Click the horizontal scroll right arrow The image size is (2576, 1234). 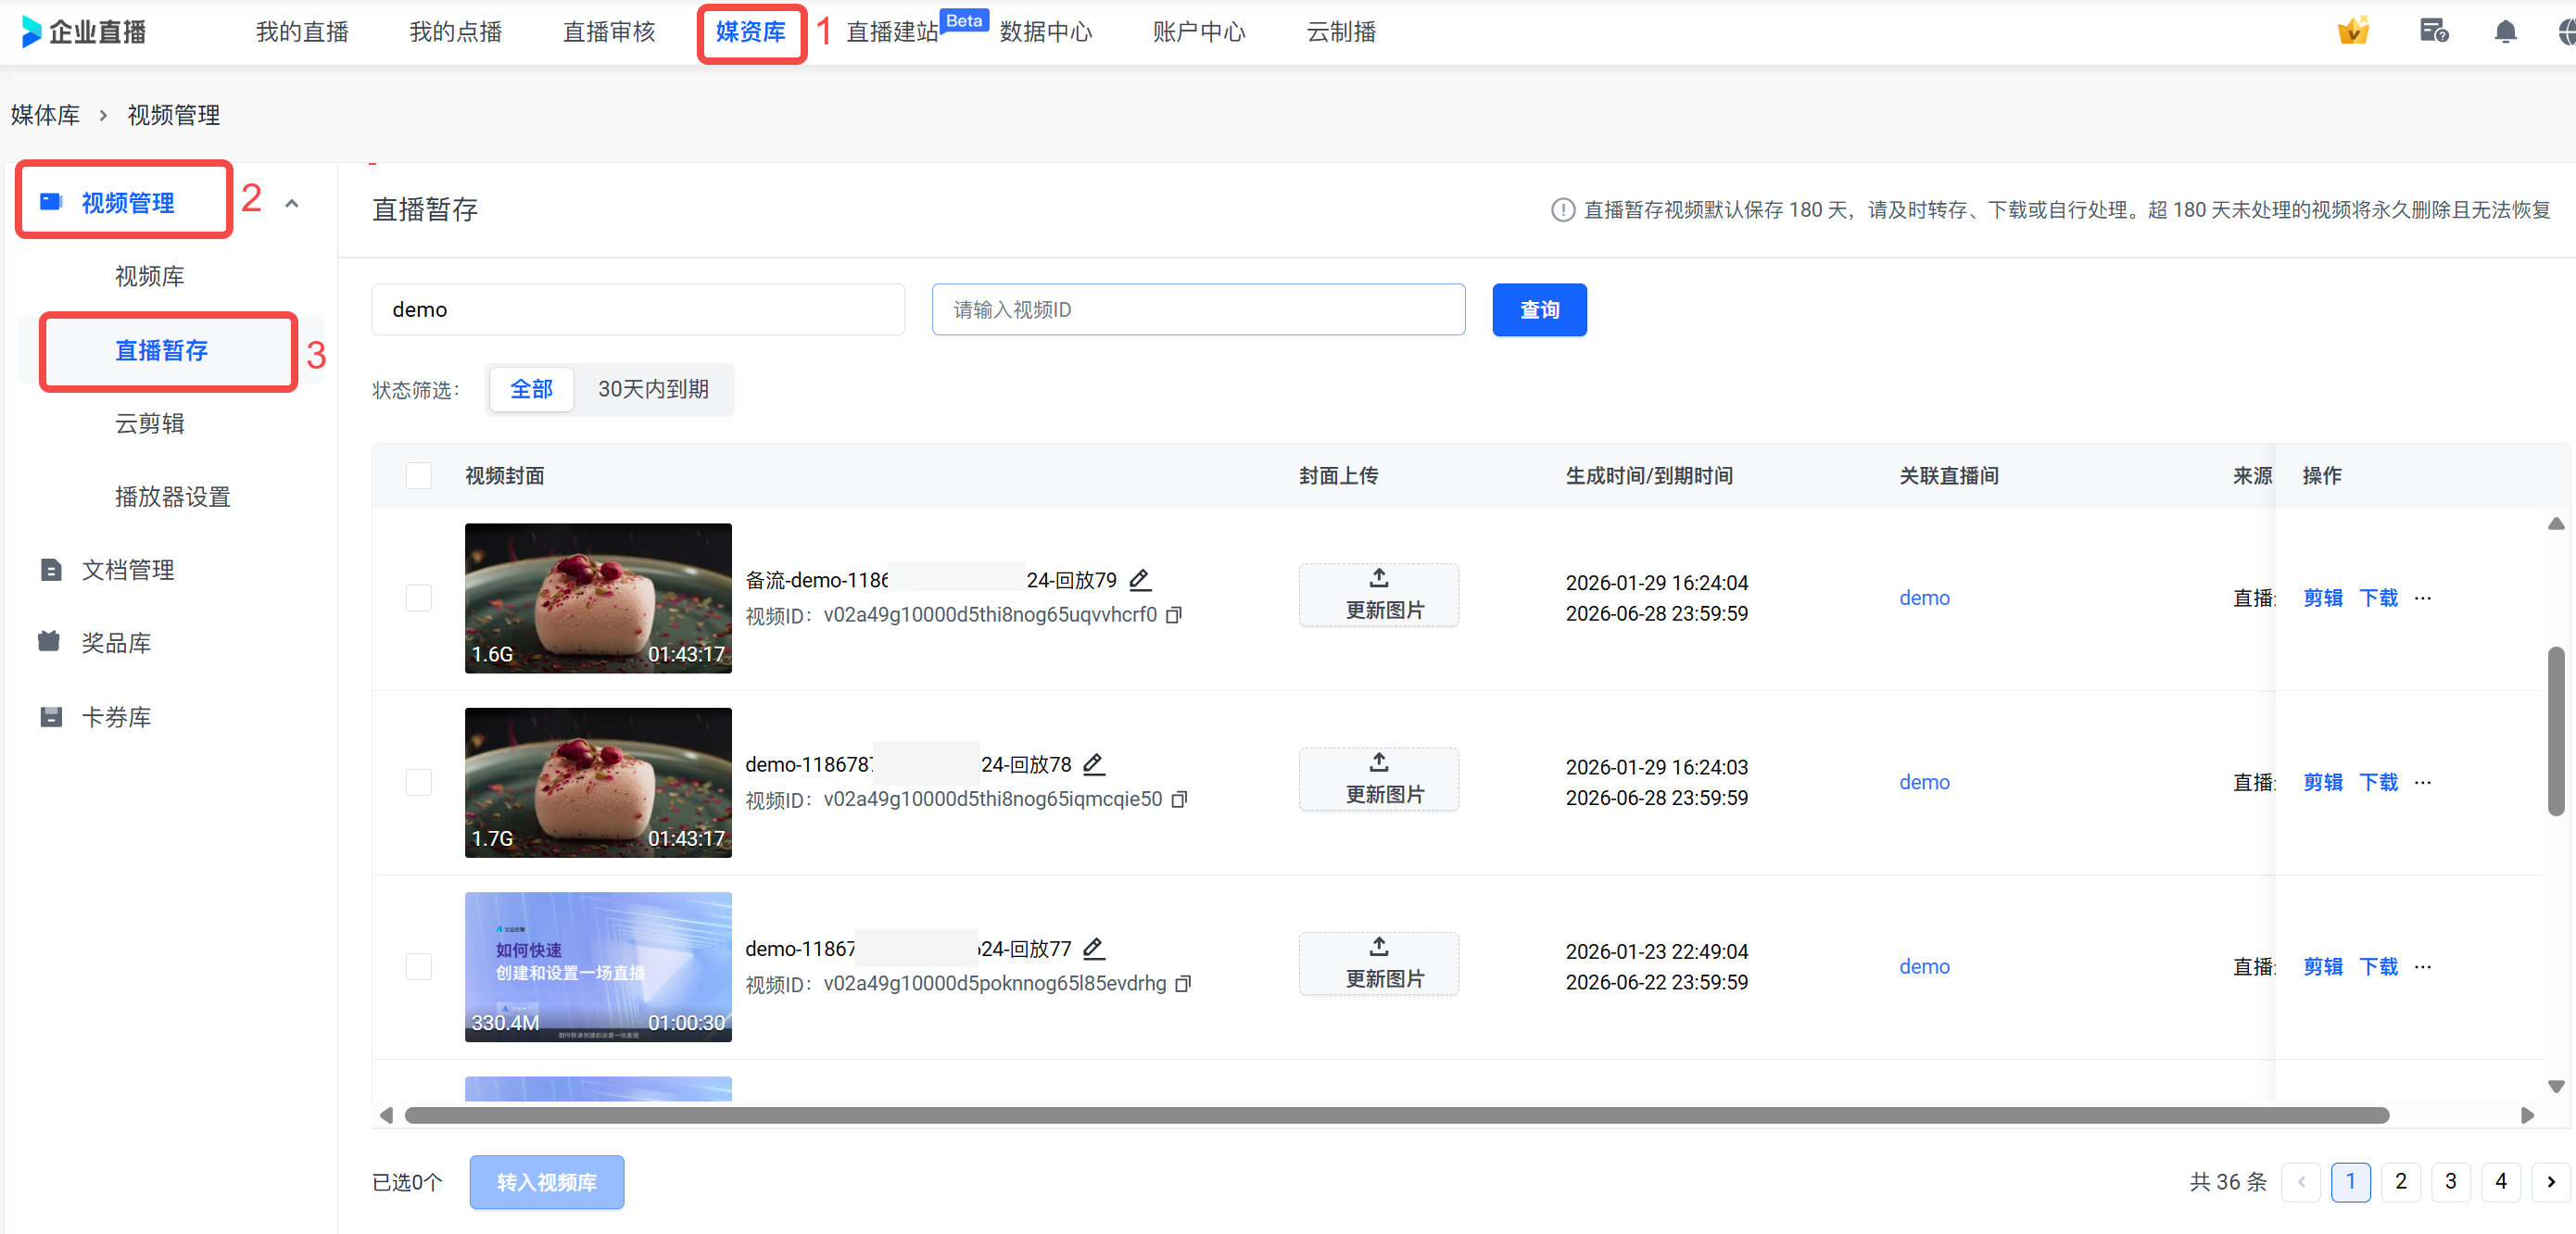click(2527, 1115)
